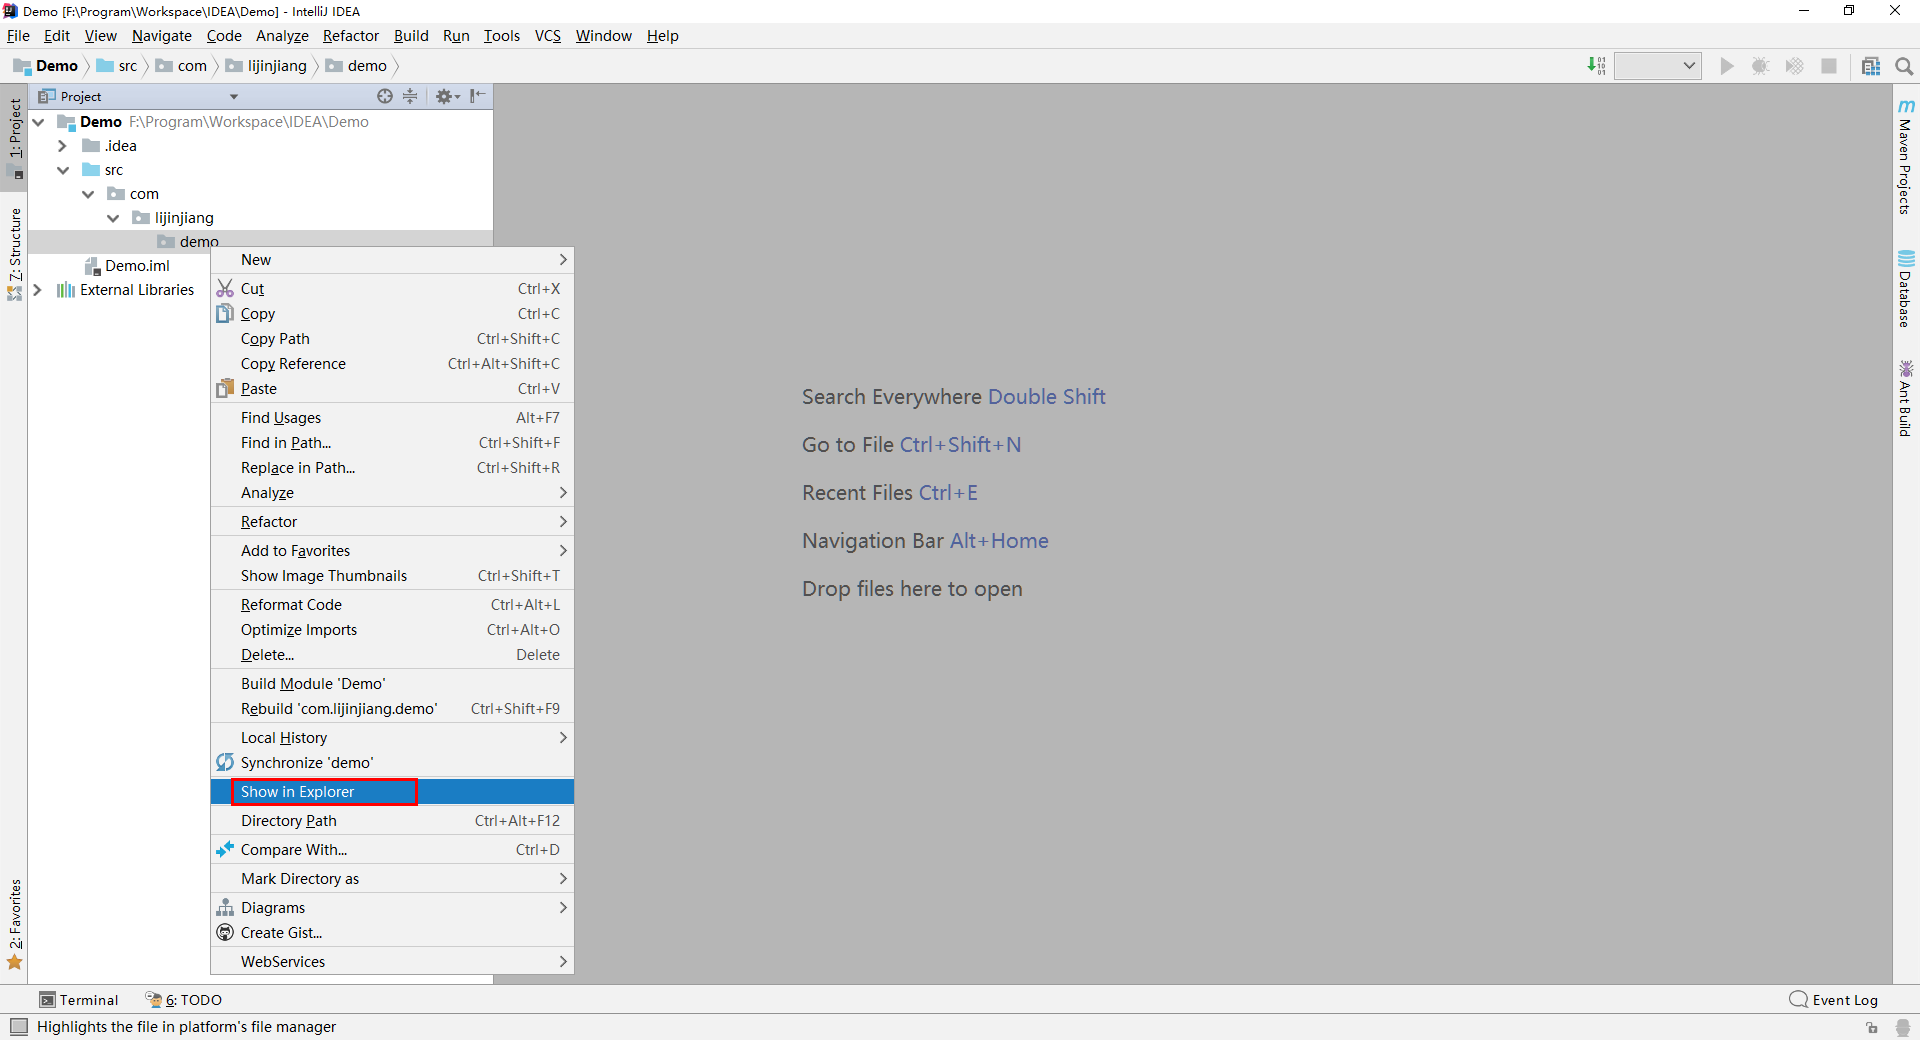Click the Debug bug icon
The image size is (1920, 1040).
point(1761,66)
